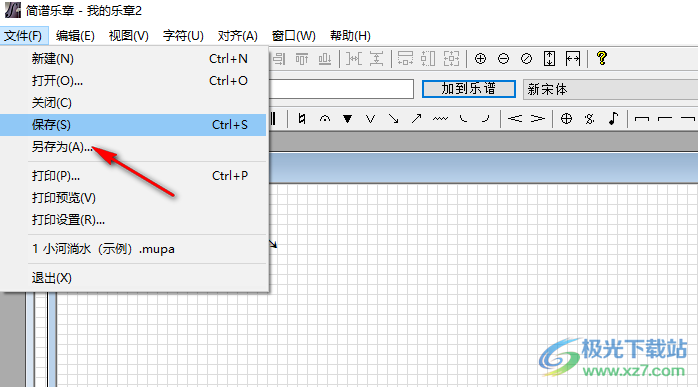Image resolution: width=698 pixels, height=387 pixels.
Task: Insert the eighth note symbol
Action: click(613, 118)
